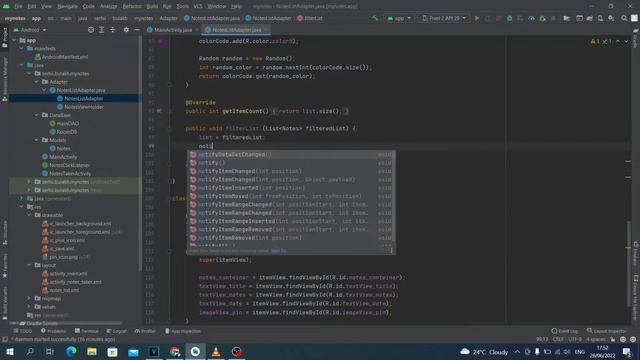
Task: Run the app with the green play icon
Action: point(476,18)
